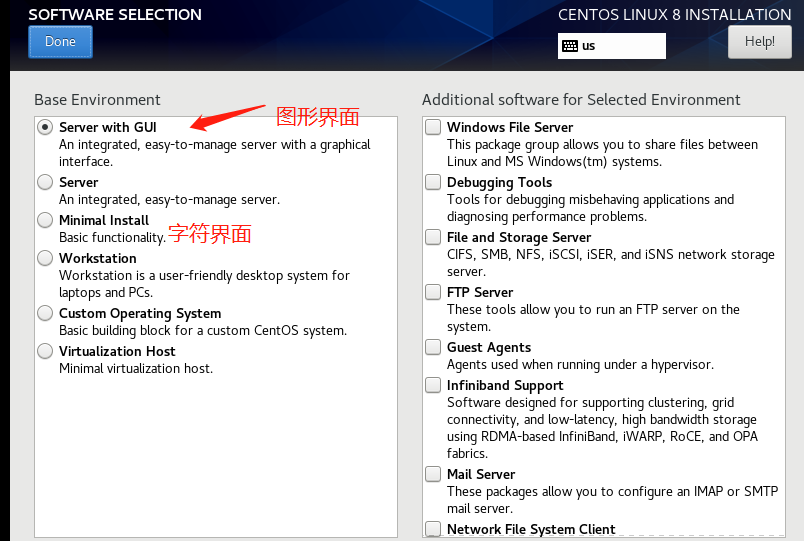
Task: Click 'Guest Agents' label text
Action: point(489,348)
